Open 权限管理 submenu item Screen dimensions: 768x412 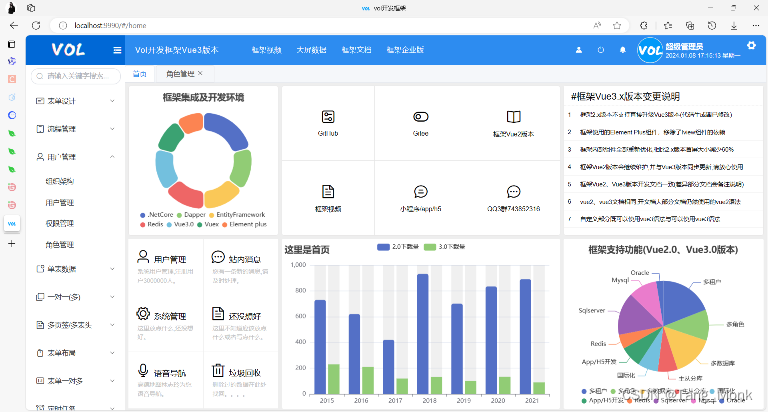click(x=60, y=223)
